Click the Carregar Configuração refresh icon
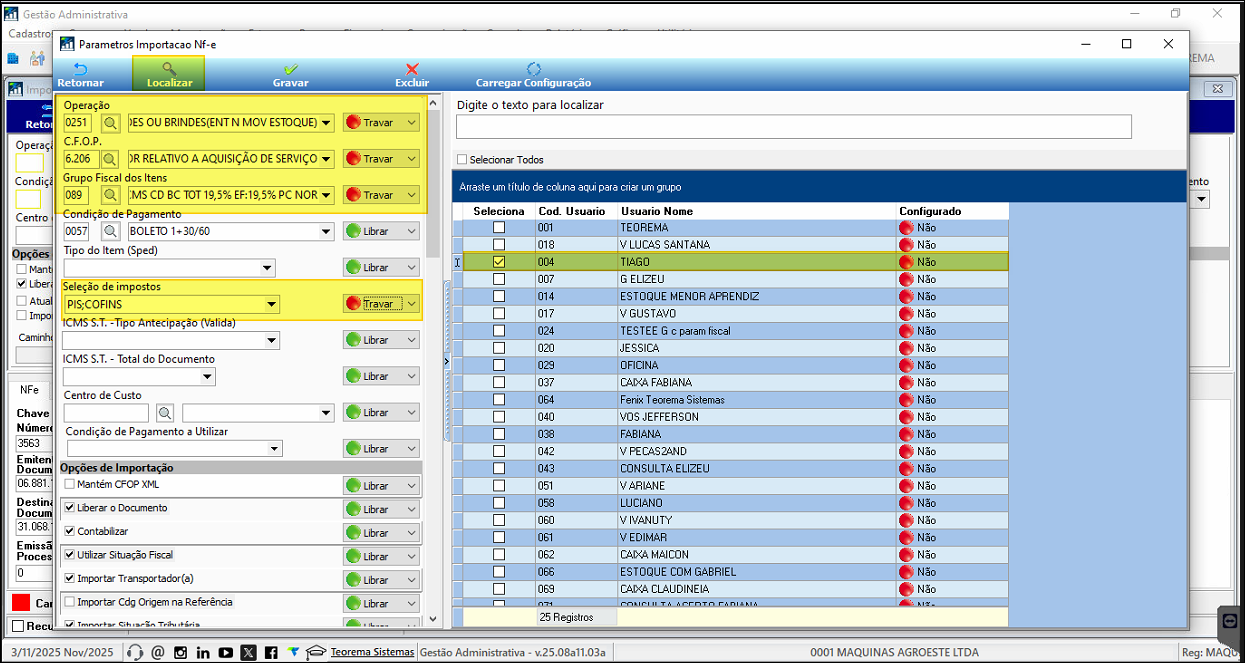This screenshot has height=663, width=1245. point(533,69)
